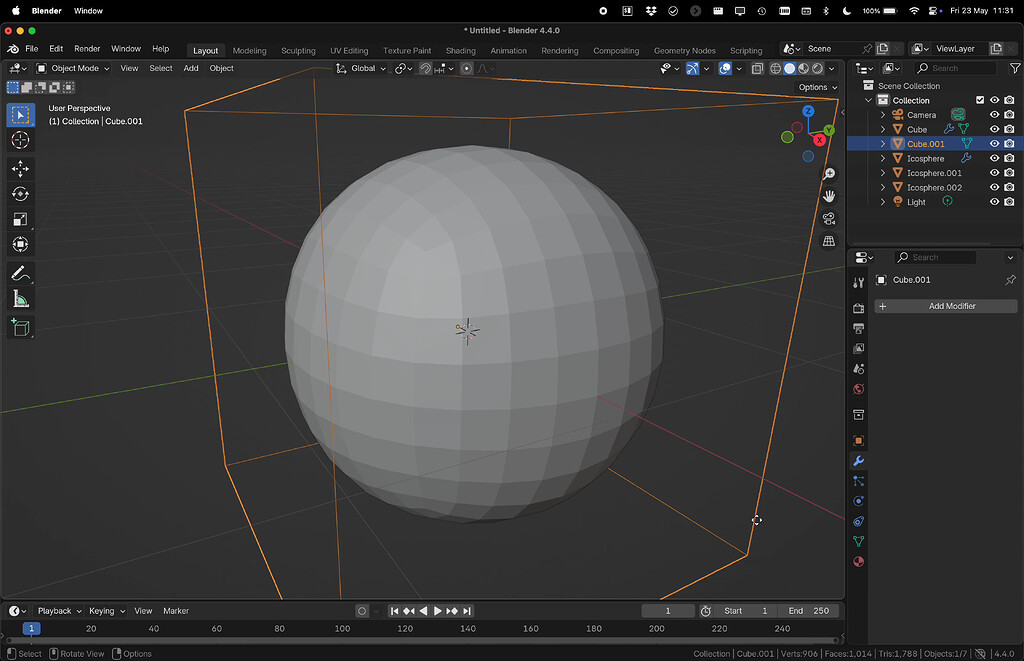Toggle X-ray display in viewport header
Viewport: 1024px width, 661px height.
[757, 69]
